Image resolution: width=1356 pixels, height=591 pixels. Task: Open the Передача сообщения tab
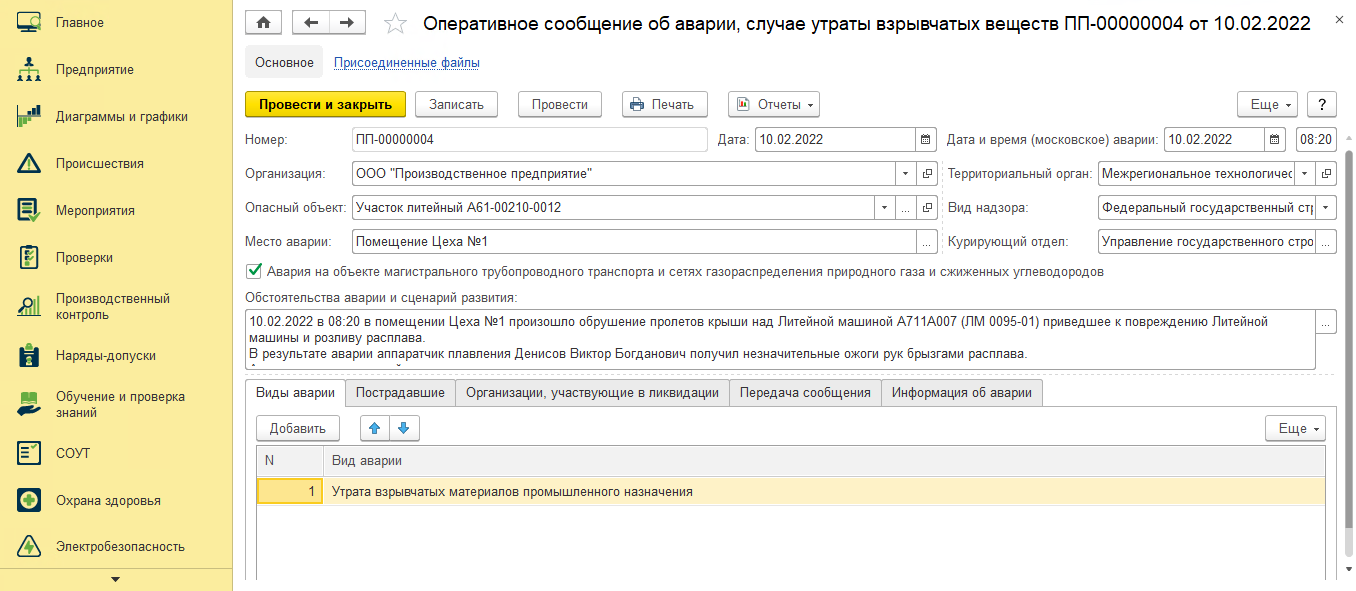(805, 393)
